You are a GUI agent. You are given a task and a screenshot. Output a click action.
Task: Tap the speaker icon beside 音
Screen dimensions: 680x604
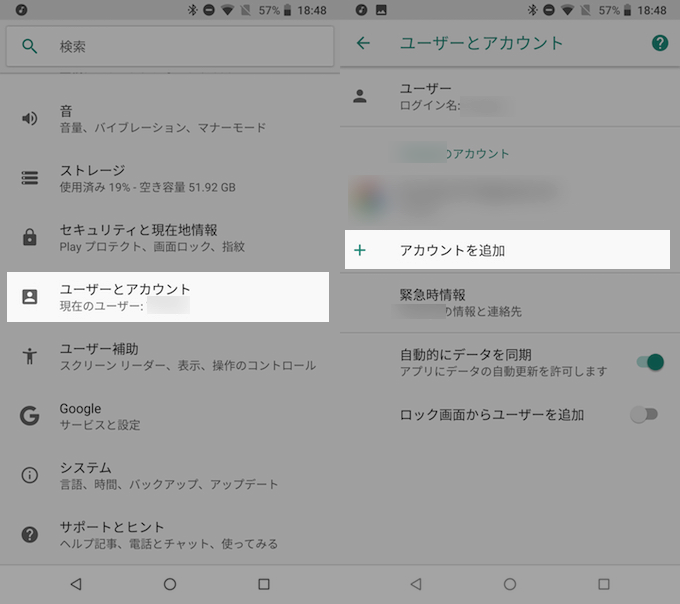tap(30, 119)
